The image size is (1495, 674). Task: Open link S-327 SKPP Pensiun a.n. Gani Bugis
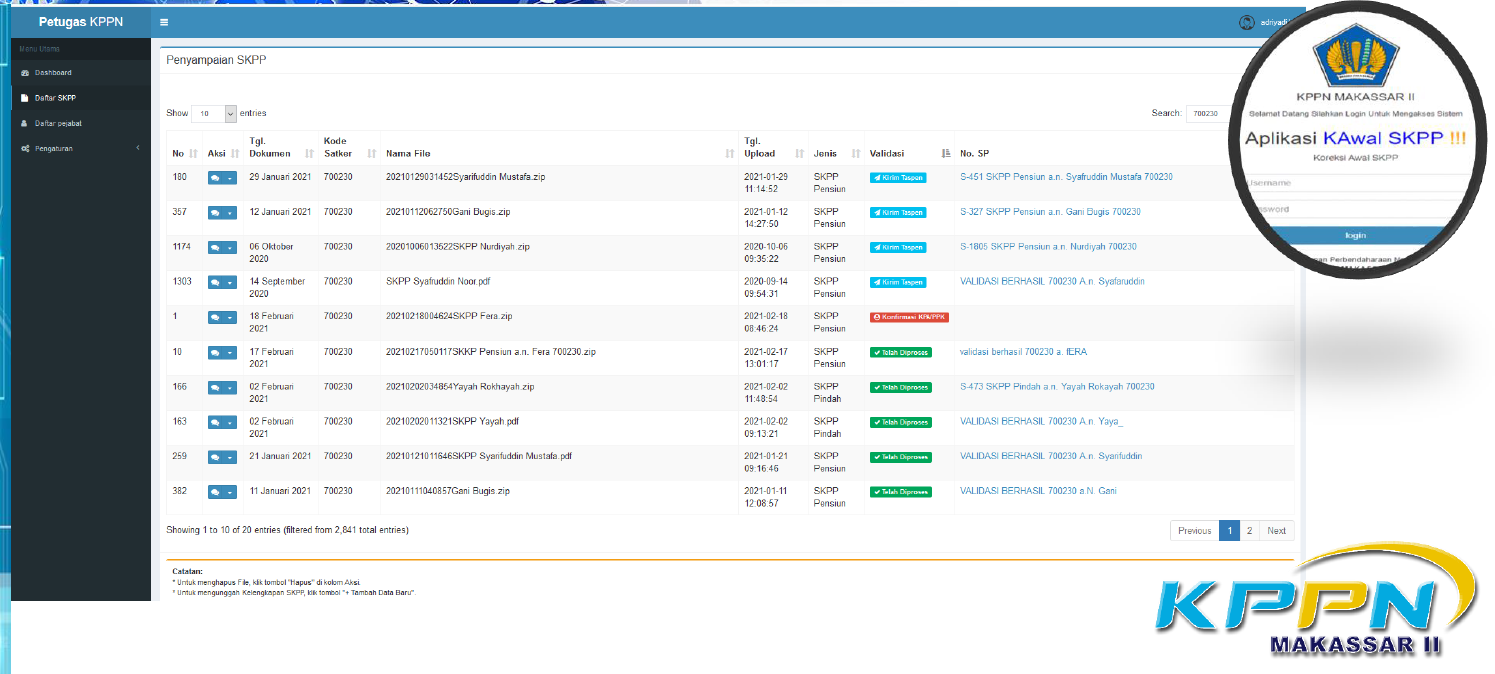click(x=1050, y=212)
